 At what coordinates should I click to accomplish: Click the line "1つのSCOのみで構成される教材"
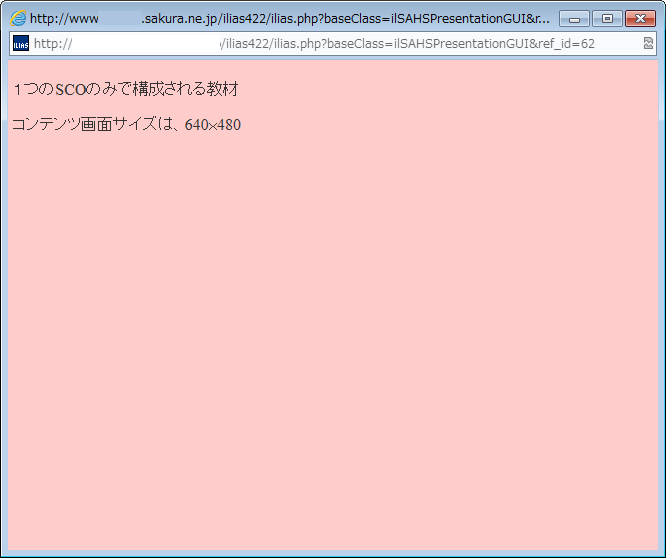click(125, 90)
